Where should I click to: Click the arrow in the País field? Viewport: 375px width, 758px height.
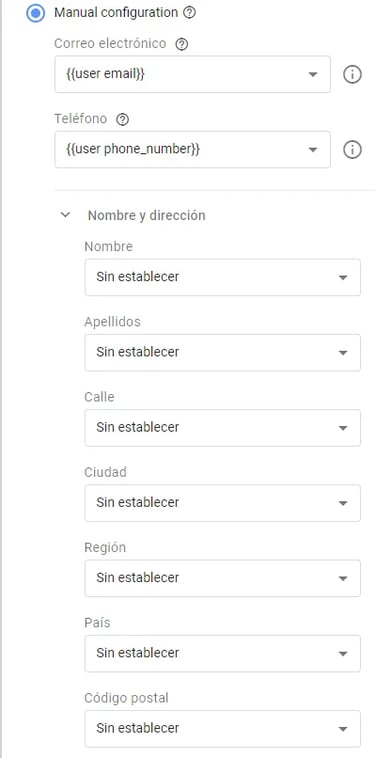click(343, 654)
